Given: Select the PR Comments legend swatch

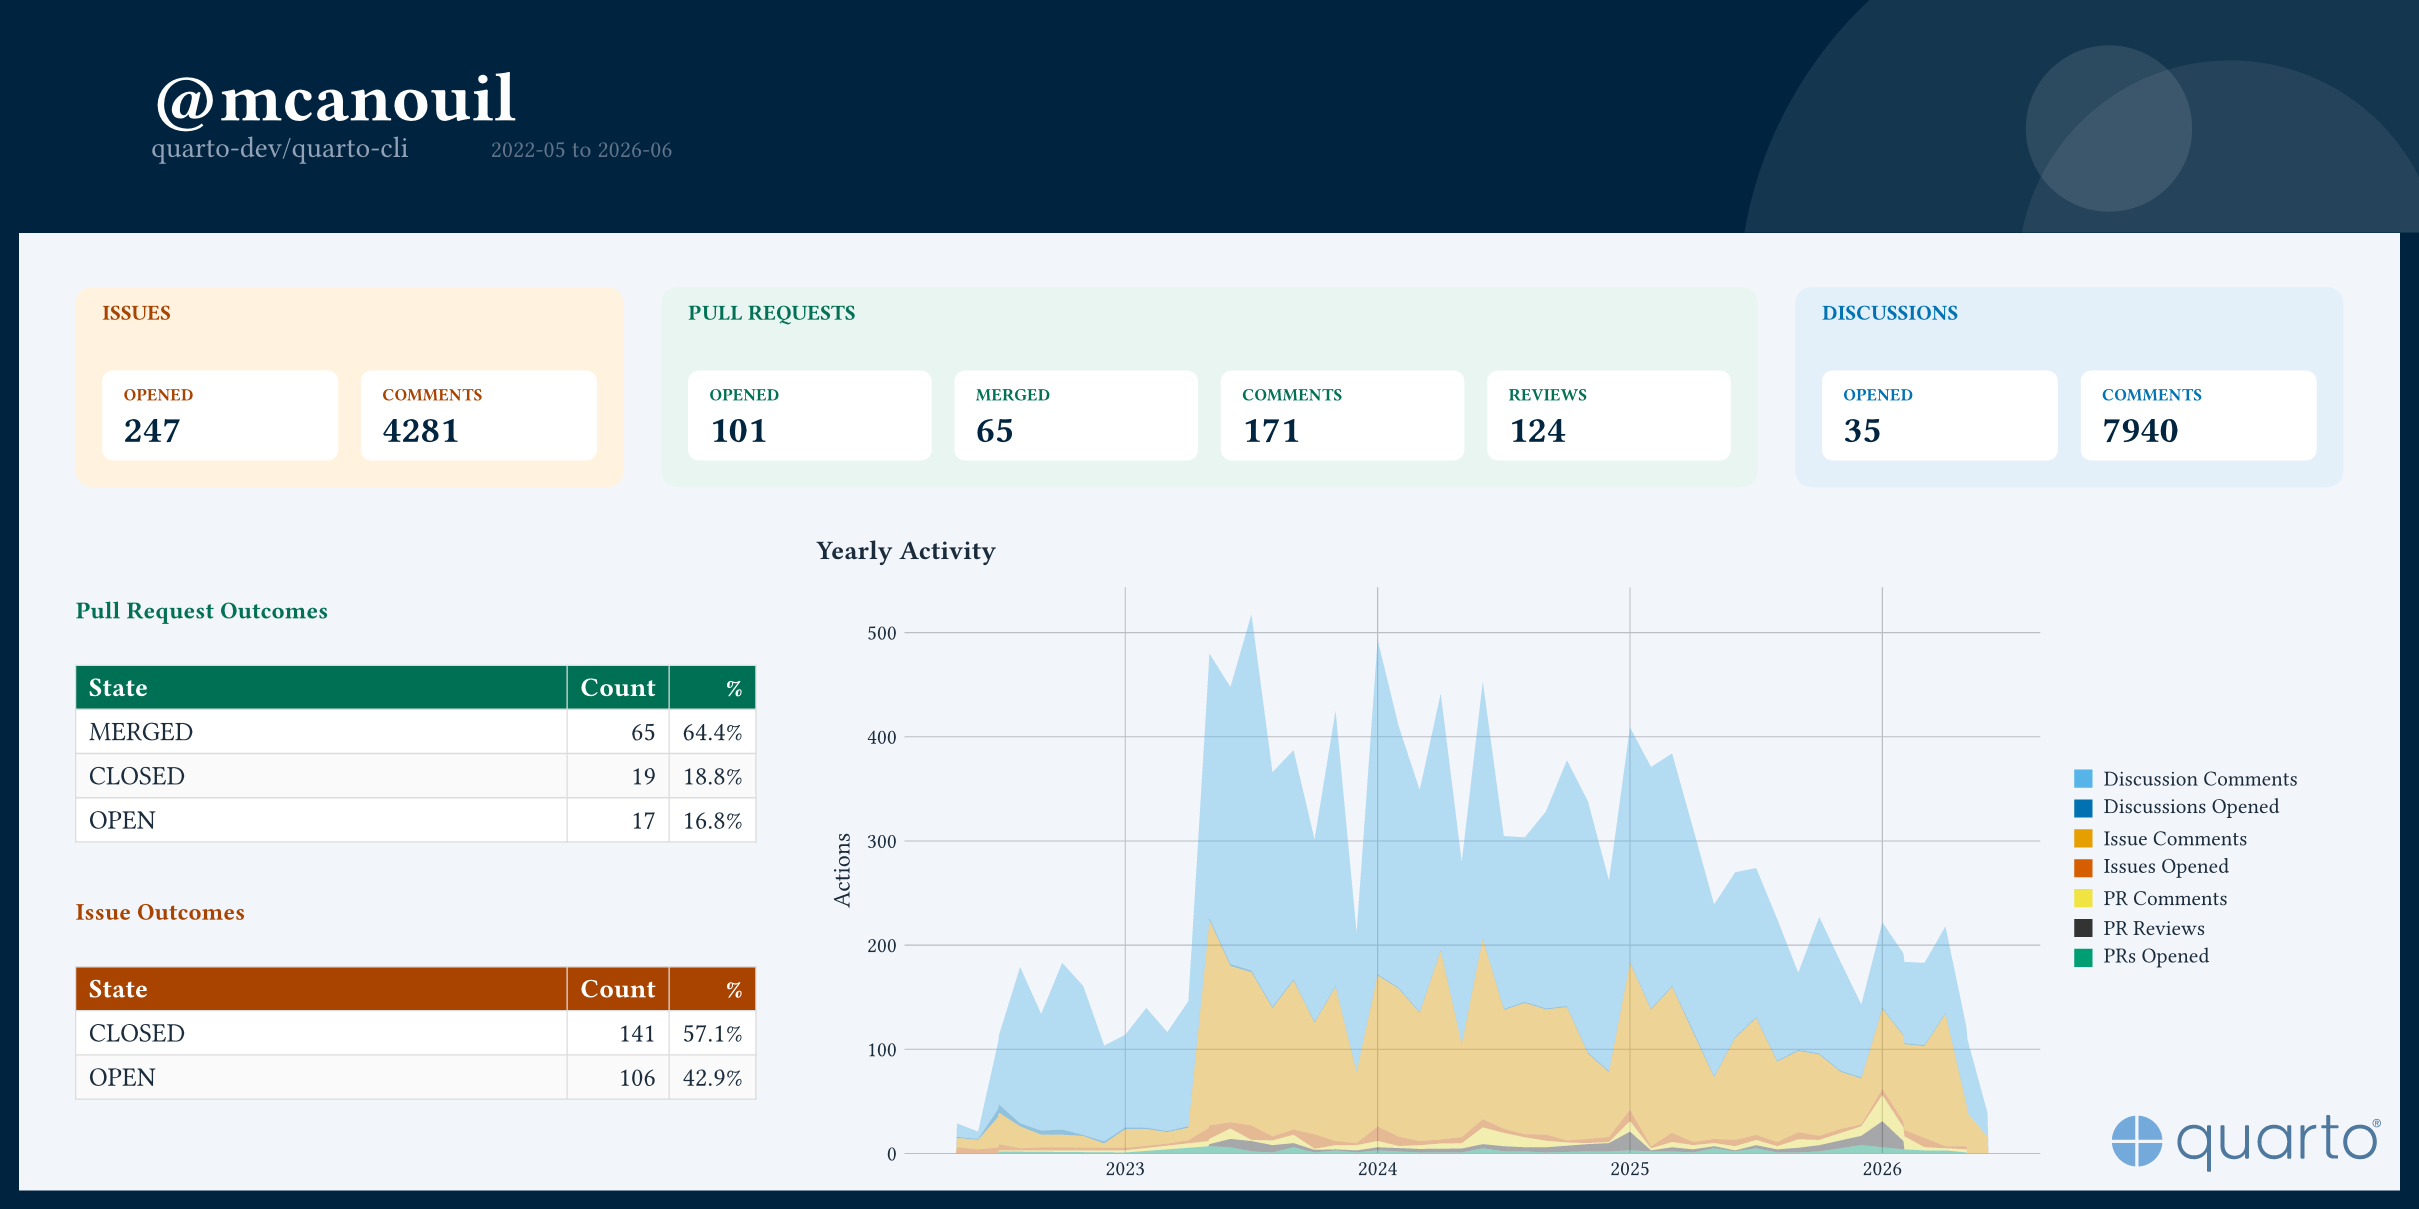Looking at the screenshot, I should pos(2083,898).
